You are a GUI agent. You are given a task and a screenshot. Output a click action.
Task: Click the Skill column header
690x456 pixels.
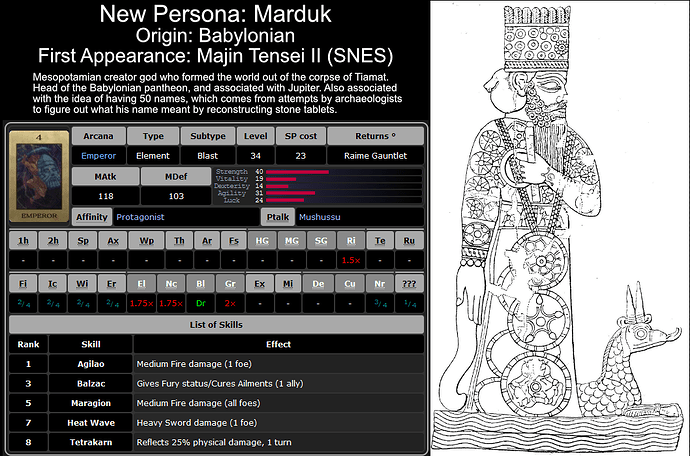[91, 344]
